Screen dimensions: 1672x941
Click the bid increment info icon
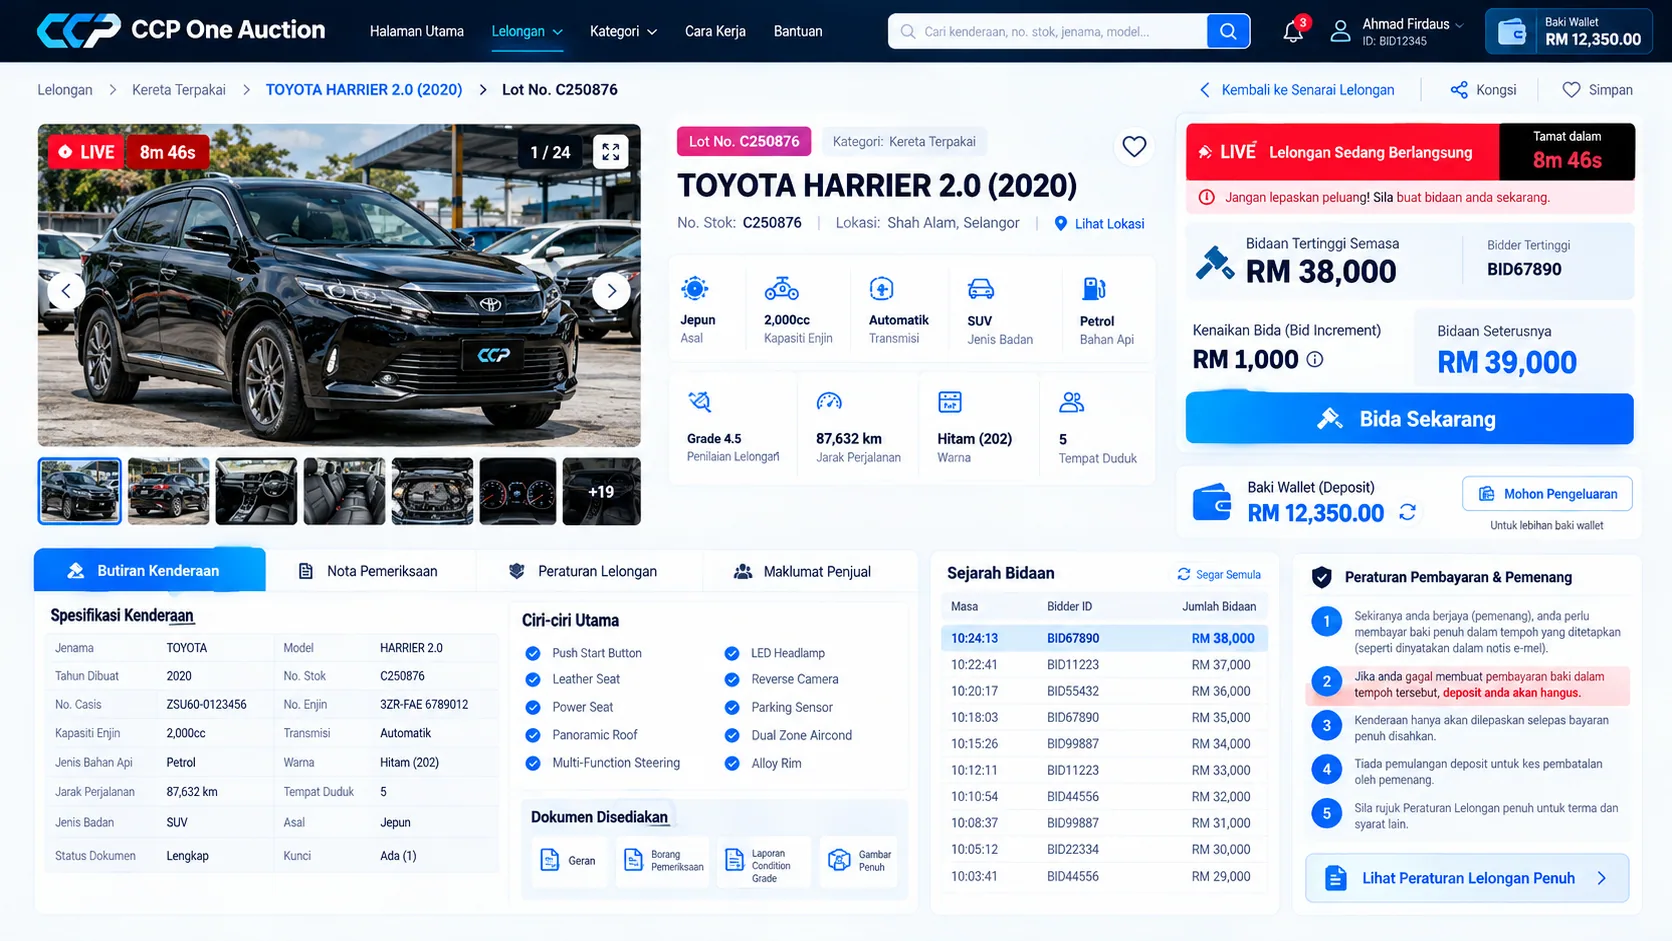pos(1315,359)
